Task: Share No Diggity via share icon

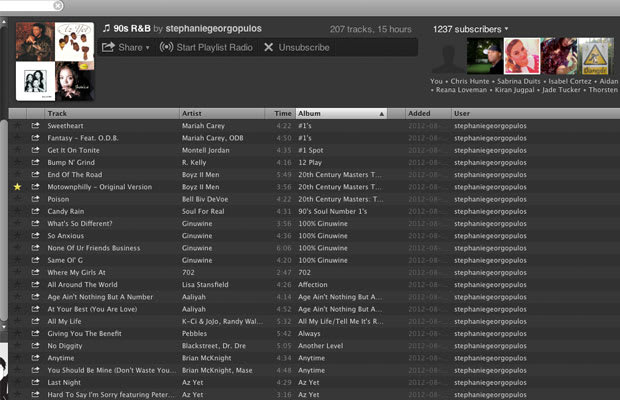Action: pyautogui.click(x=36, y=346)
